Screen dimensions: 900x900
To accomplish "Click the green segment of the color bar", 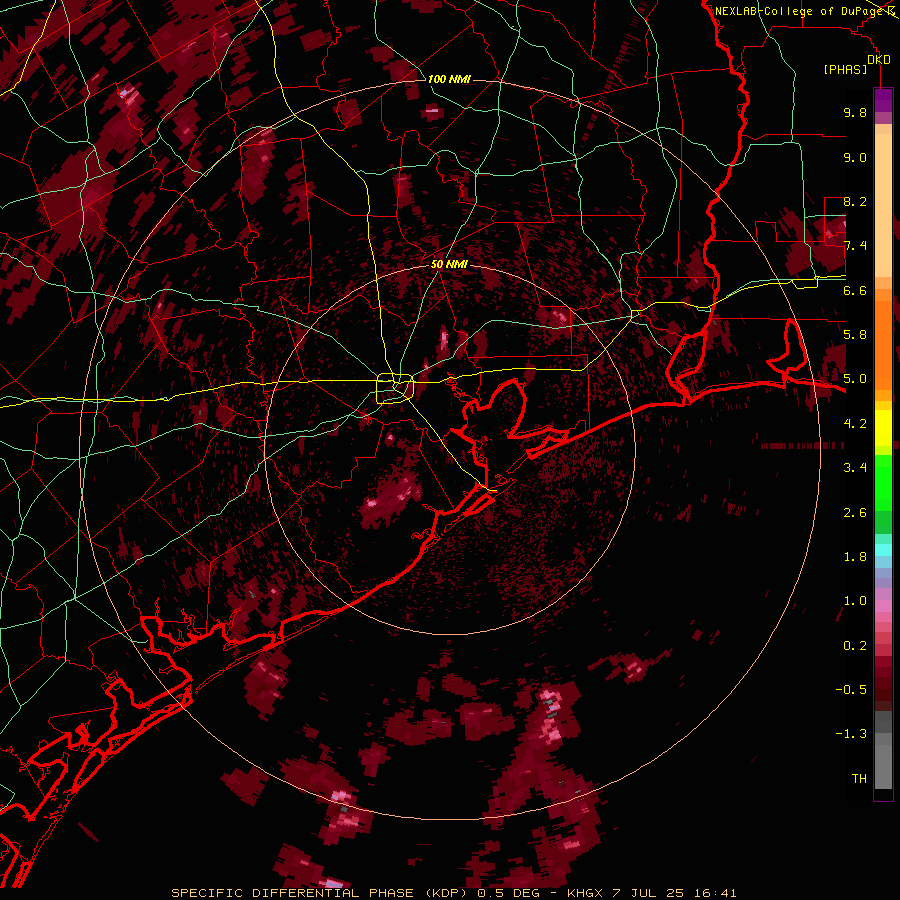I will click(883, 482).
